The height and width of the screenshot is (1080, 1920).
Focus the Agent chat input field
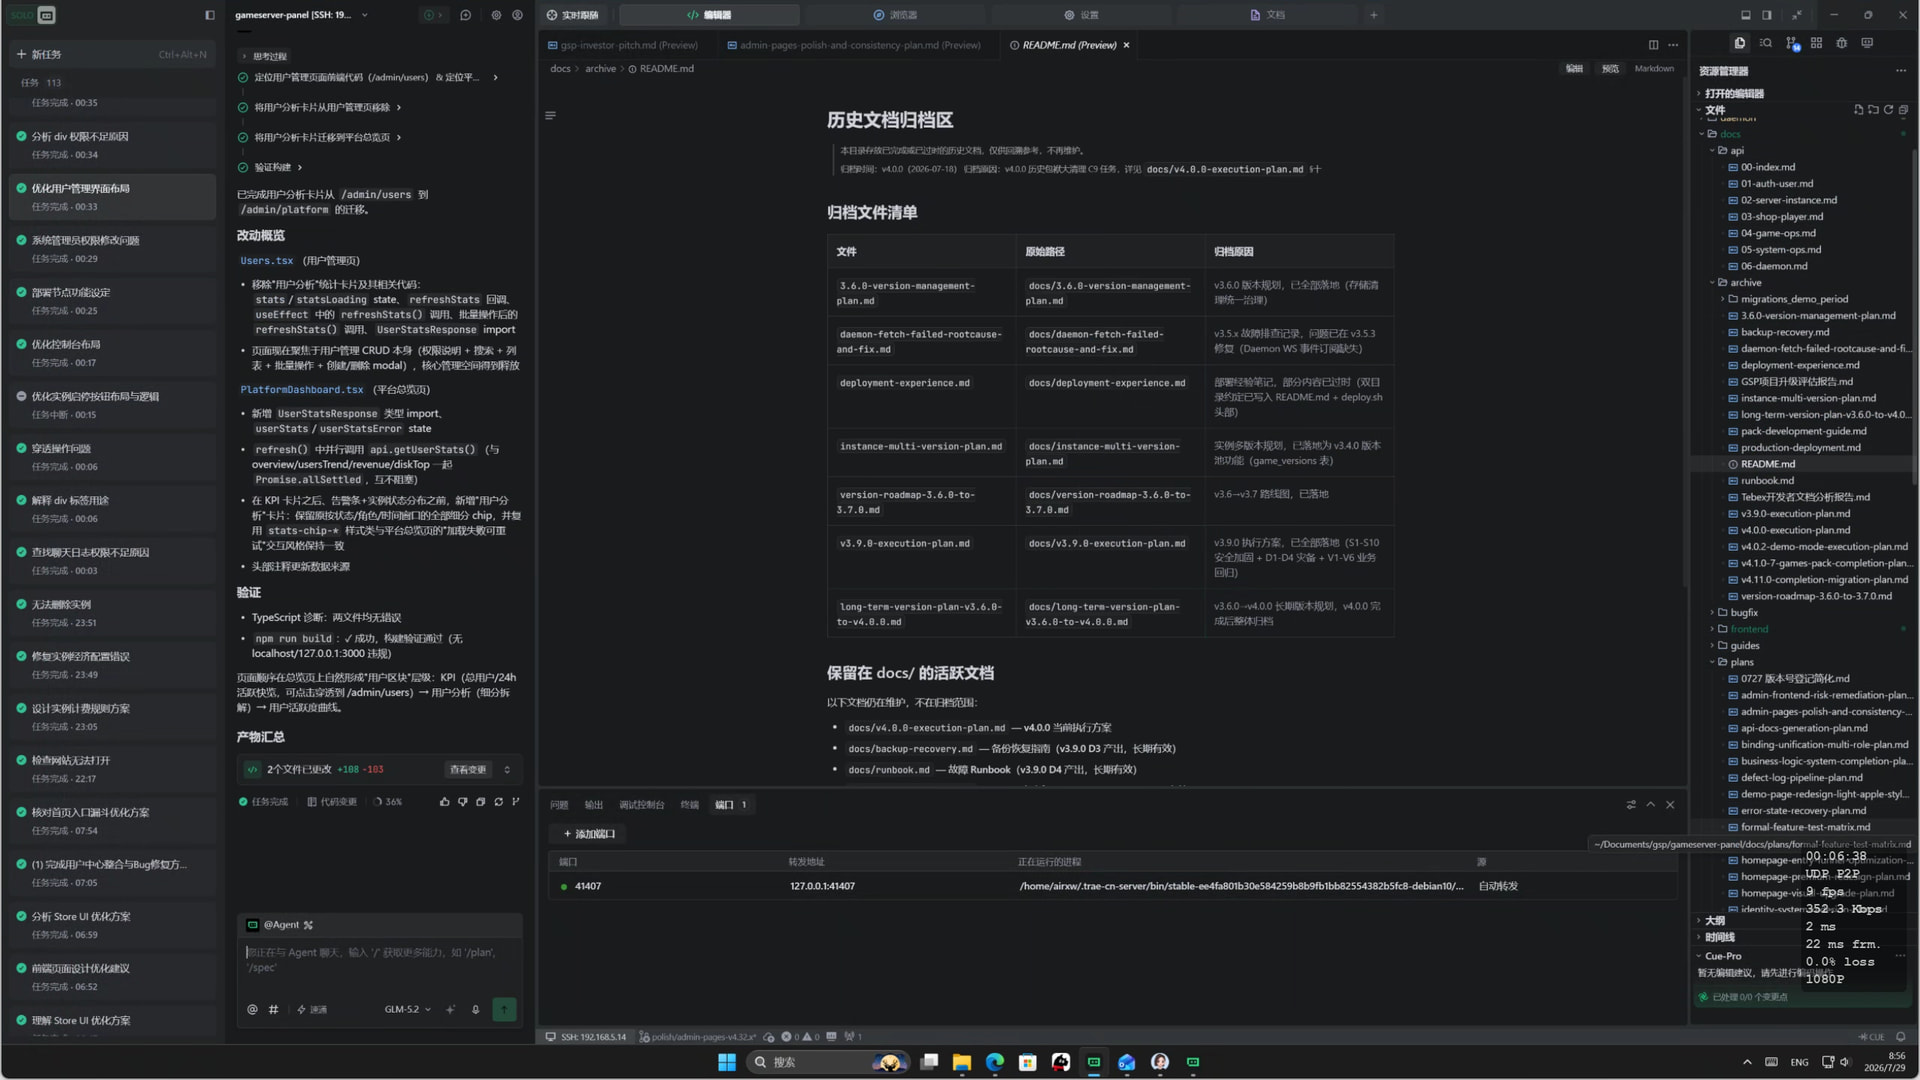coord(379,960)
